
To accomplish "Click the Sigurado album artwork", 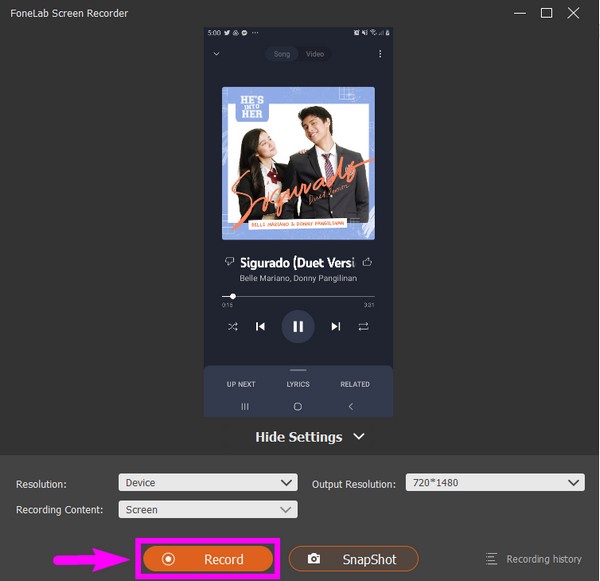I will tap(298, 163).
